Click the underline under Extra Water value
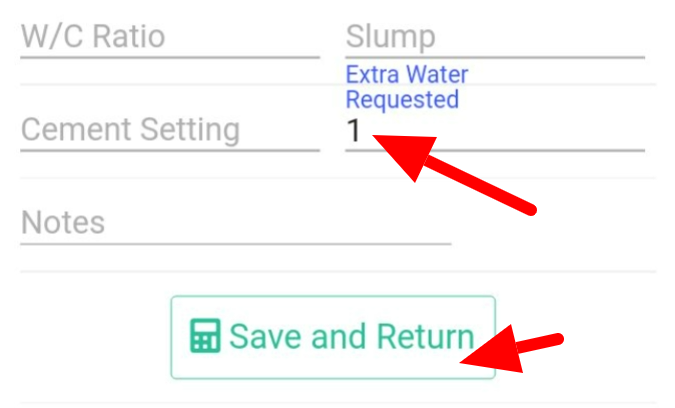This screenshot has height=408, width=675. tap(495, 150)
